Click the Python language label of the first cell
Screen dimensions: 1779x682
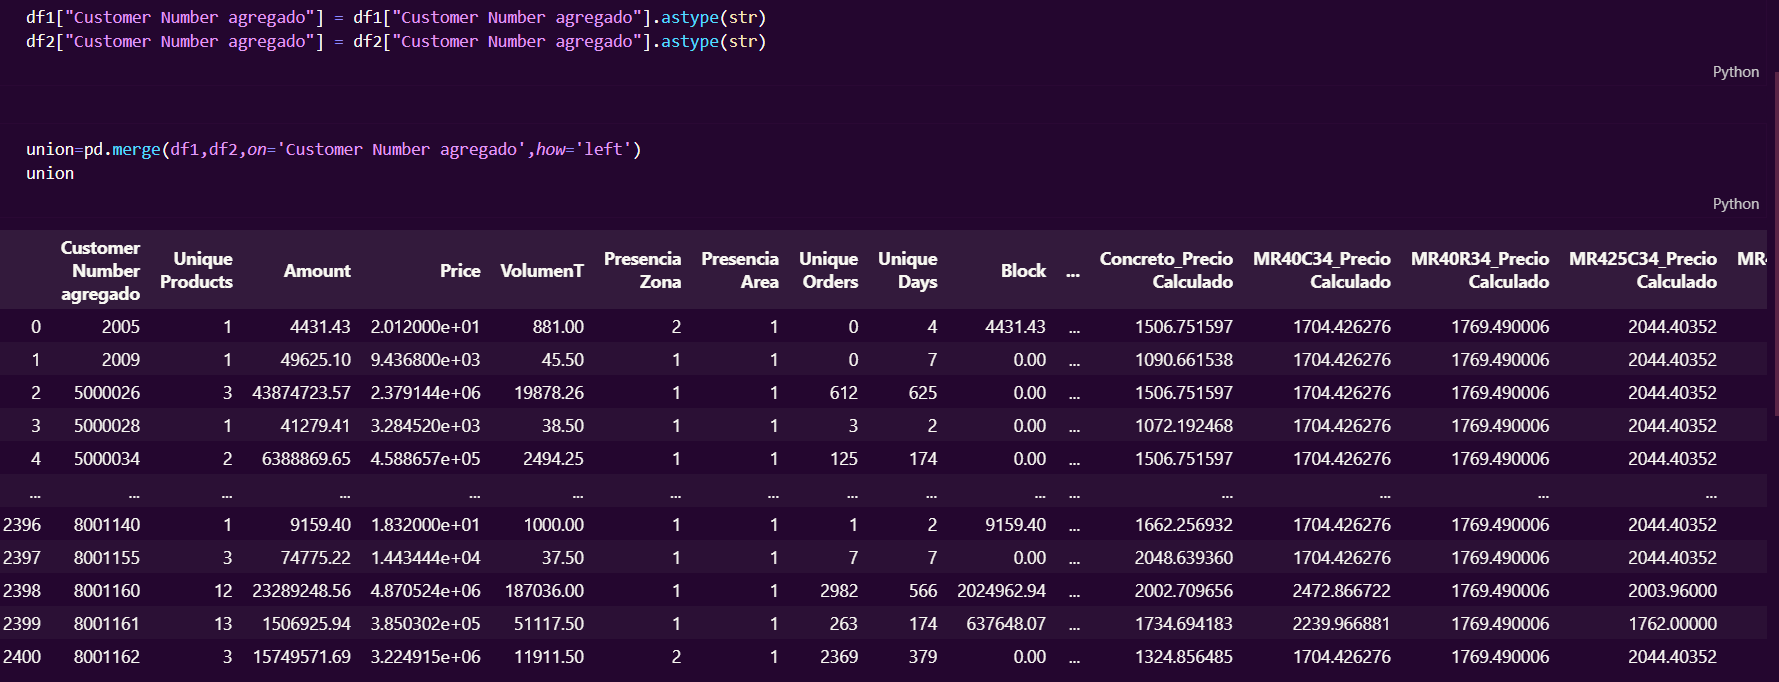pos(1735,72)
